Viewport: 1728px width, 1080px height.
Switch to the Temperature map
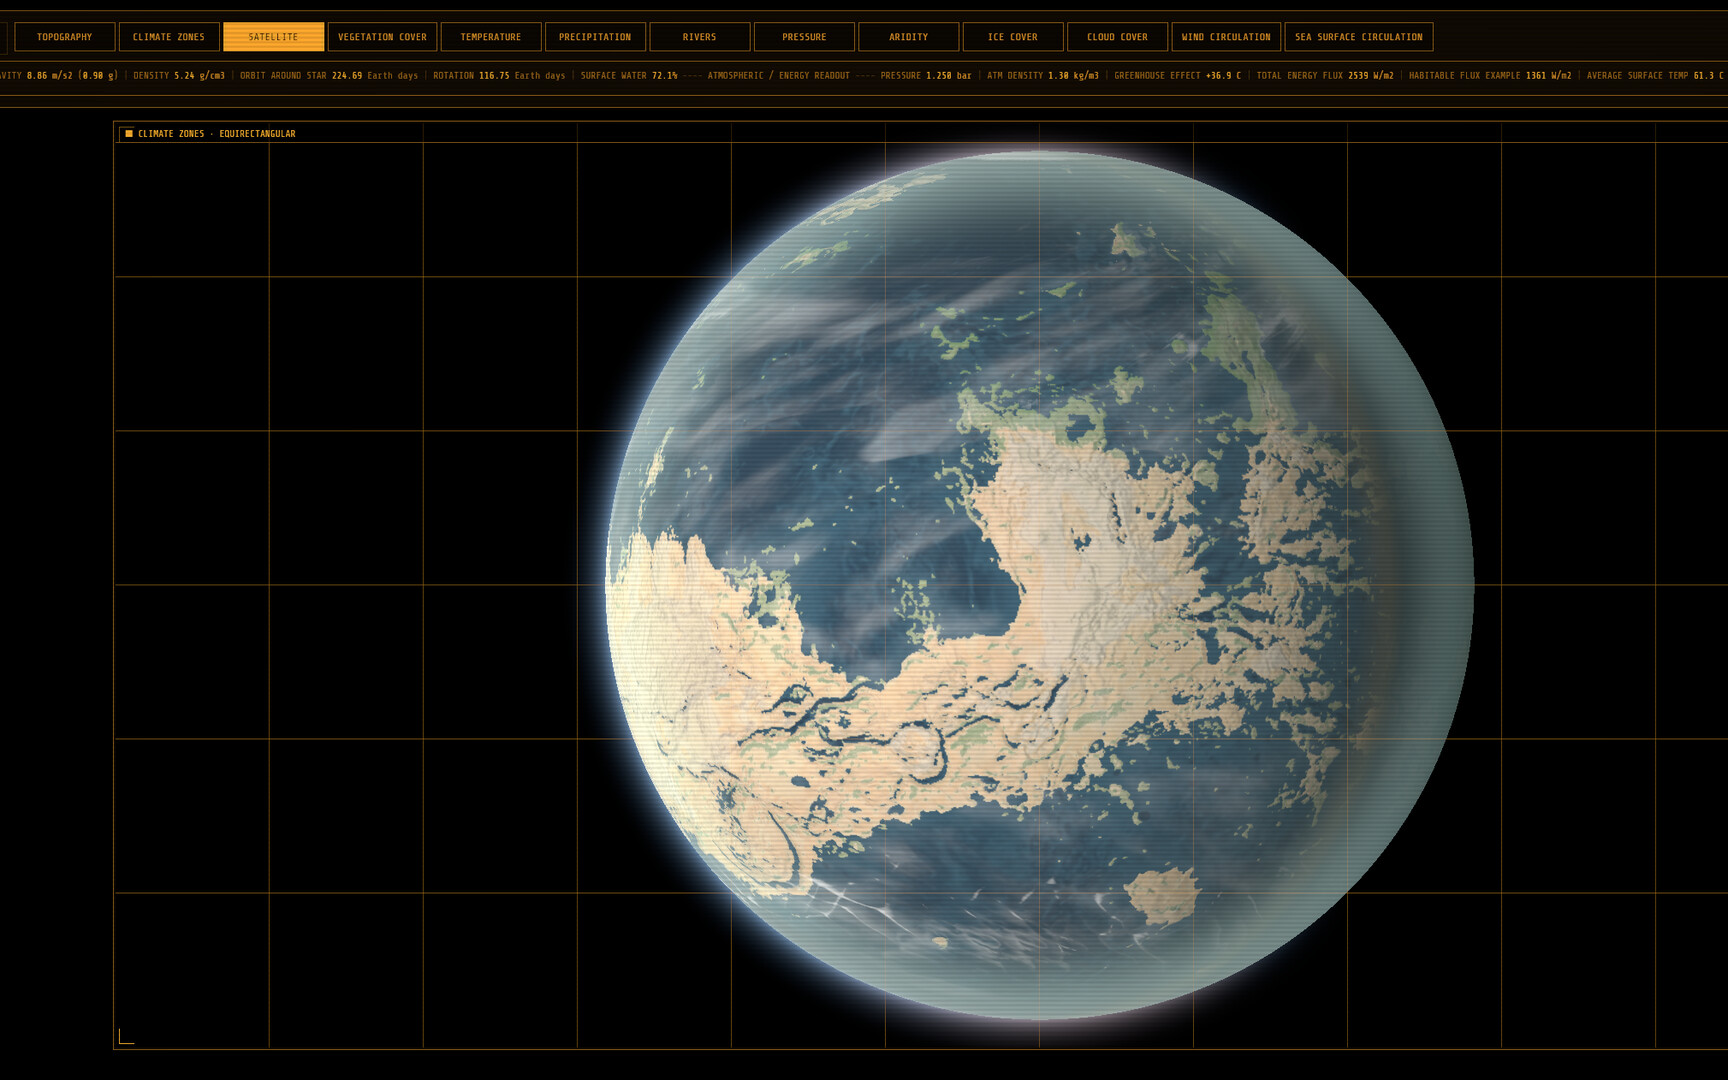pos(491,37)
